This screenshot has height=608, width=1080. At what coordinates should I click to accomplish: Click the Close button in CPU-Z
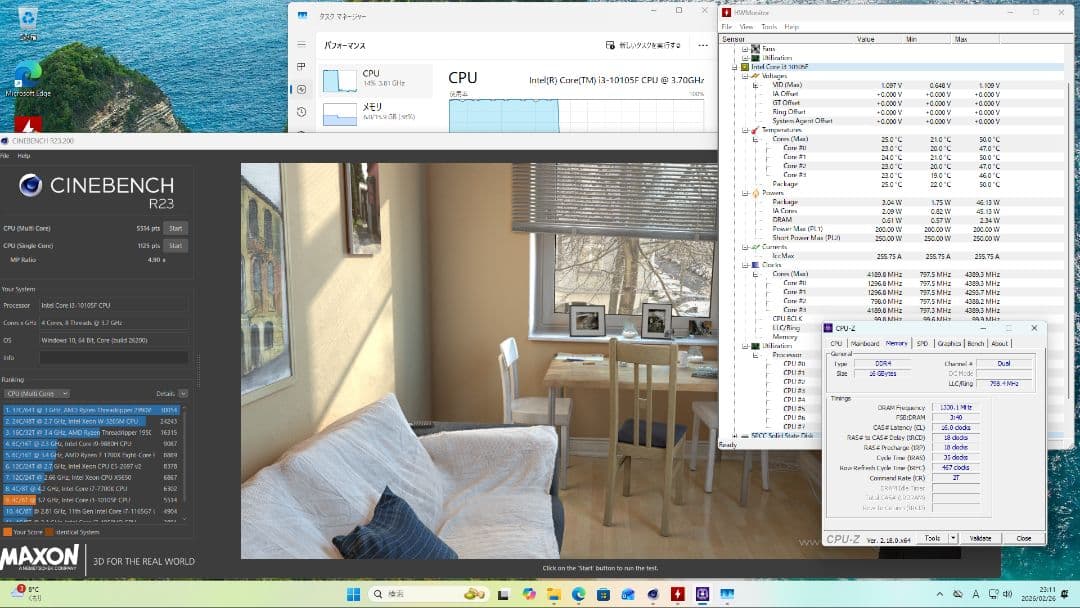coord(1024,538)
